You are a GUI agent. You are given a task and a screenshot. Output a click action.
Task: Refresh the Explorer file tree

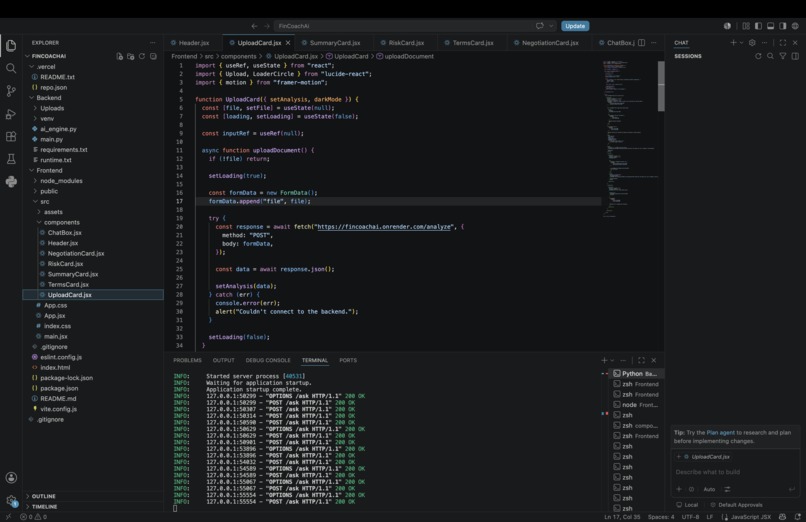coord(142,57)
